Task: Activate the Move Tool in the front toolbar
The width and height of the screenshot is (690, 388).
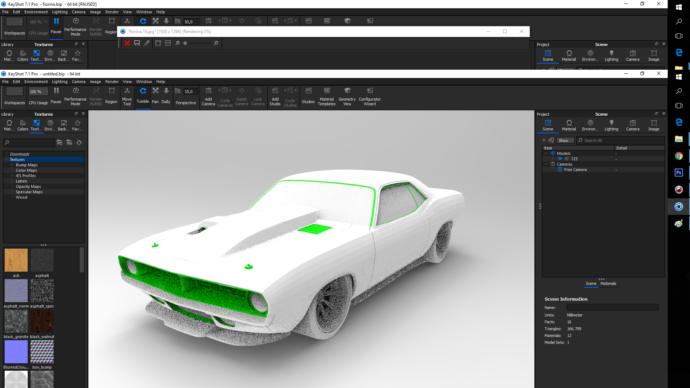Action: coord(127,96)
